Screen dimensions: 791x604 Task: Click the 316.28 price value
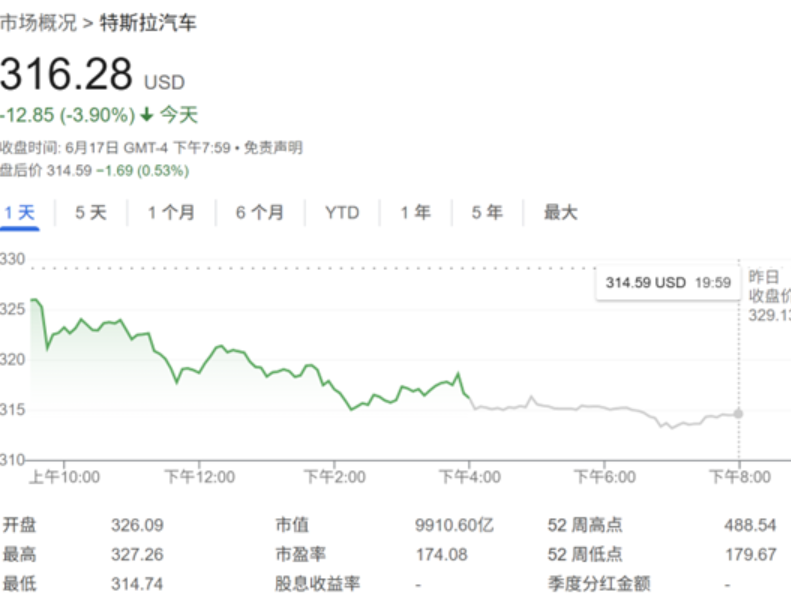pos(66,75)
